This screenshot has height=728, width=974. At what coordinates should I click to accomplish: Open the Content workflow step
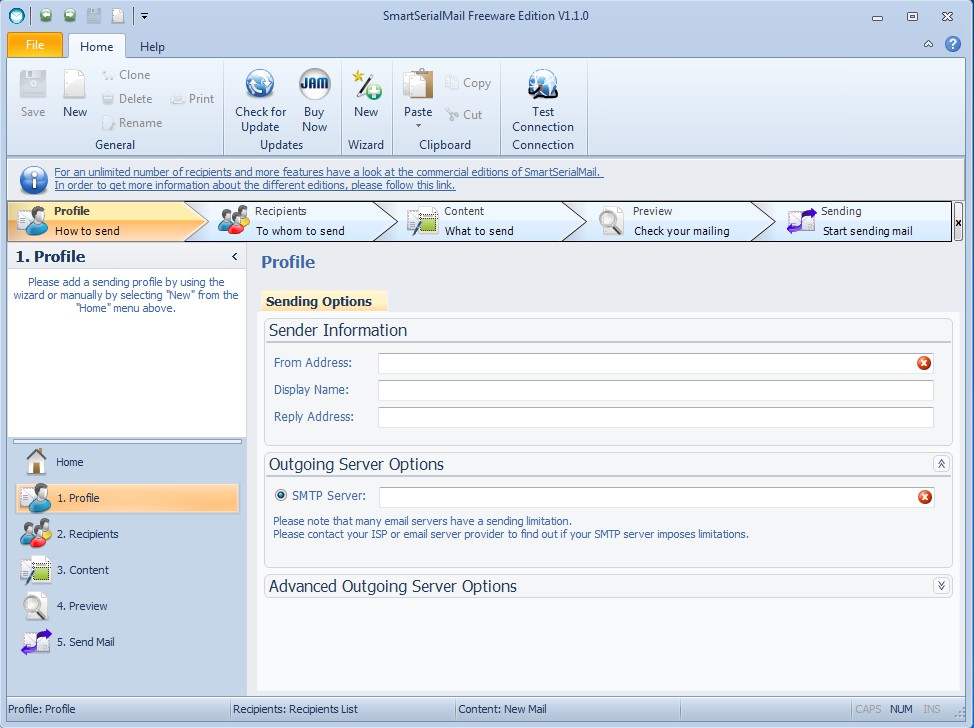tap(478, 221)
